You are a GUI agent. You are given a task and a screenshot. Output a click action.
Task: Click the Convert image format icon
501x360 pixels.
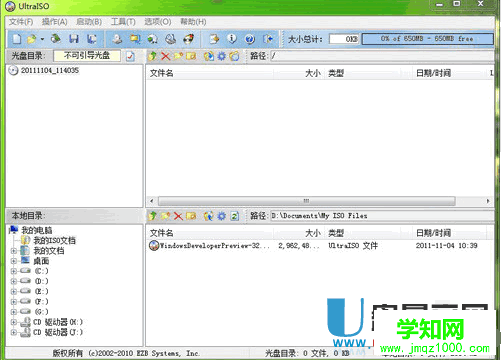point(153,39)
